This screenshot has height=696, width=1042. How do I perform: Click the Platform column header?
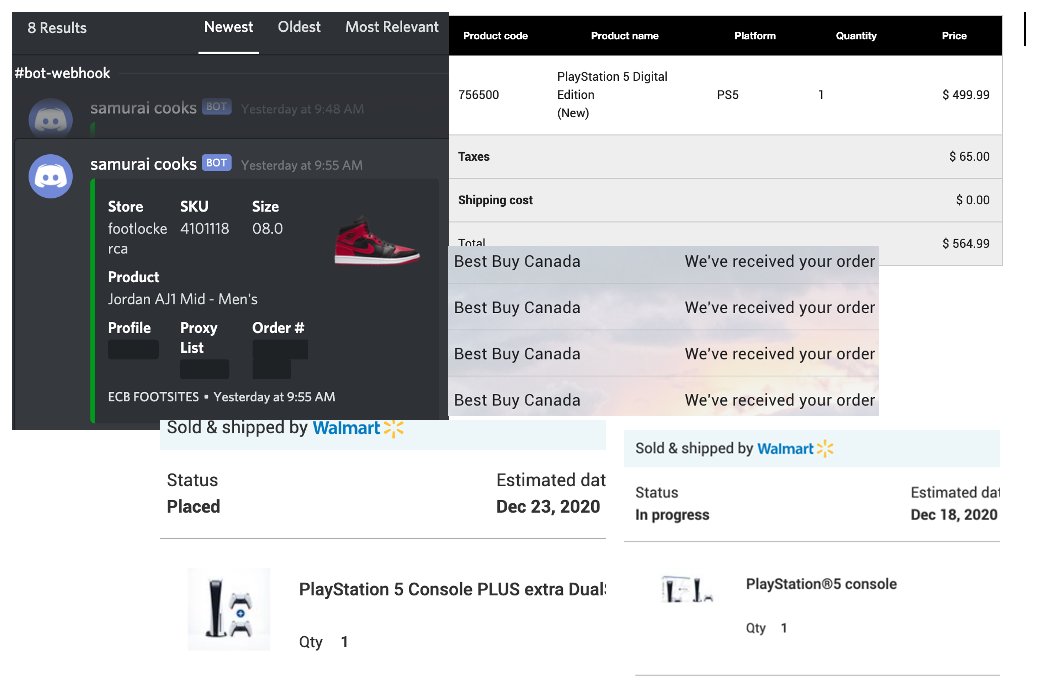tap(755, 36)
